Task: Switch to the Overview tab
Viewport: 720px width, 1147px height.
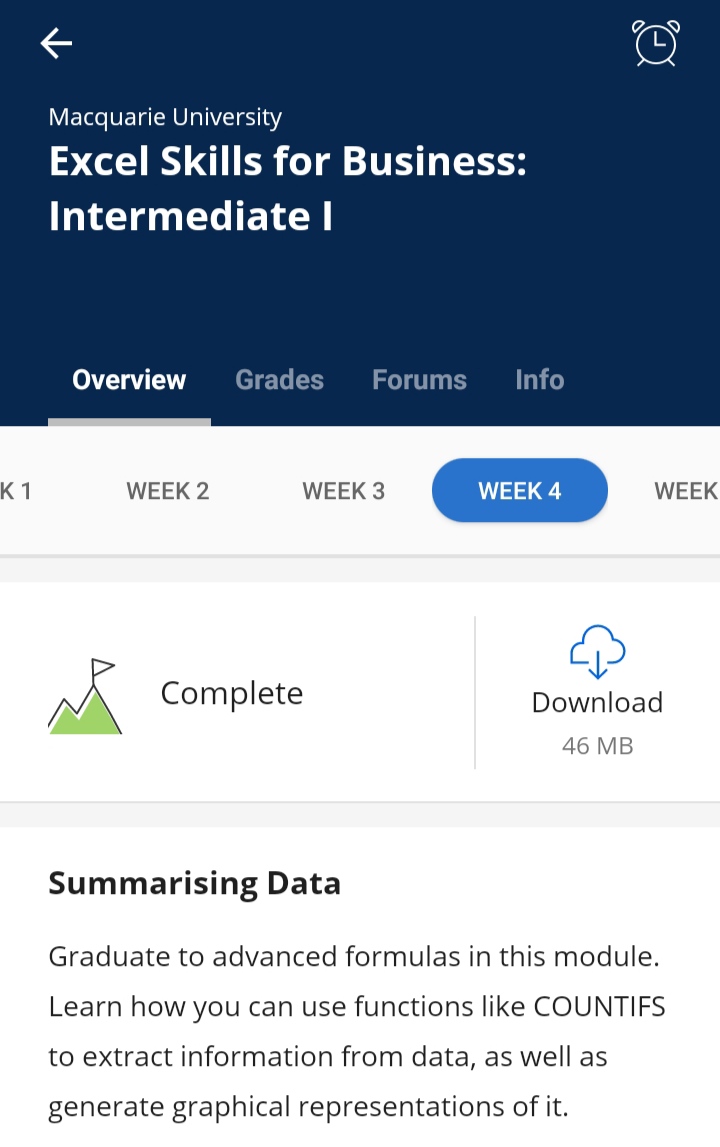Action: [129, 380]
